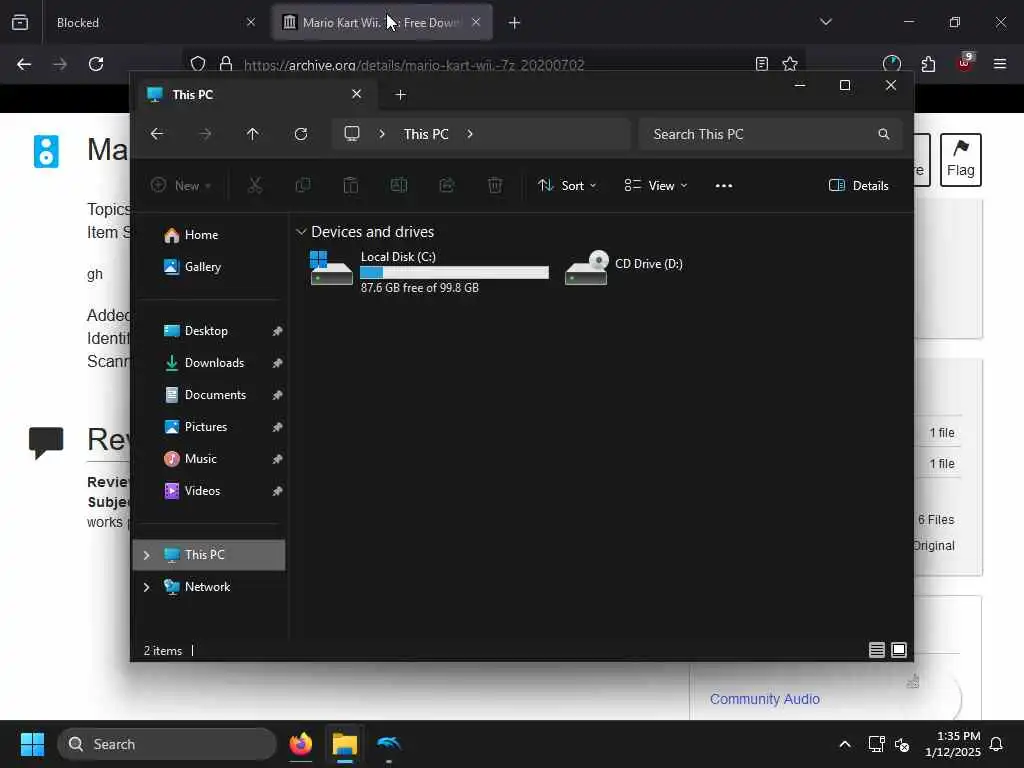Open Dolphin emulator from the taskbar

pyautogui.click(x=389, y=744)
